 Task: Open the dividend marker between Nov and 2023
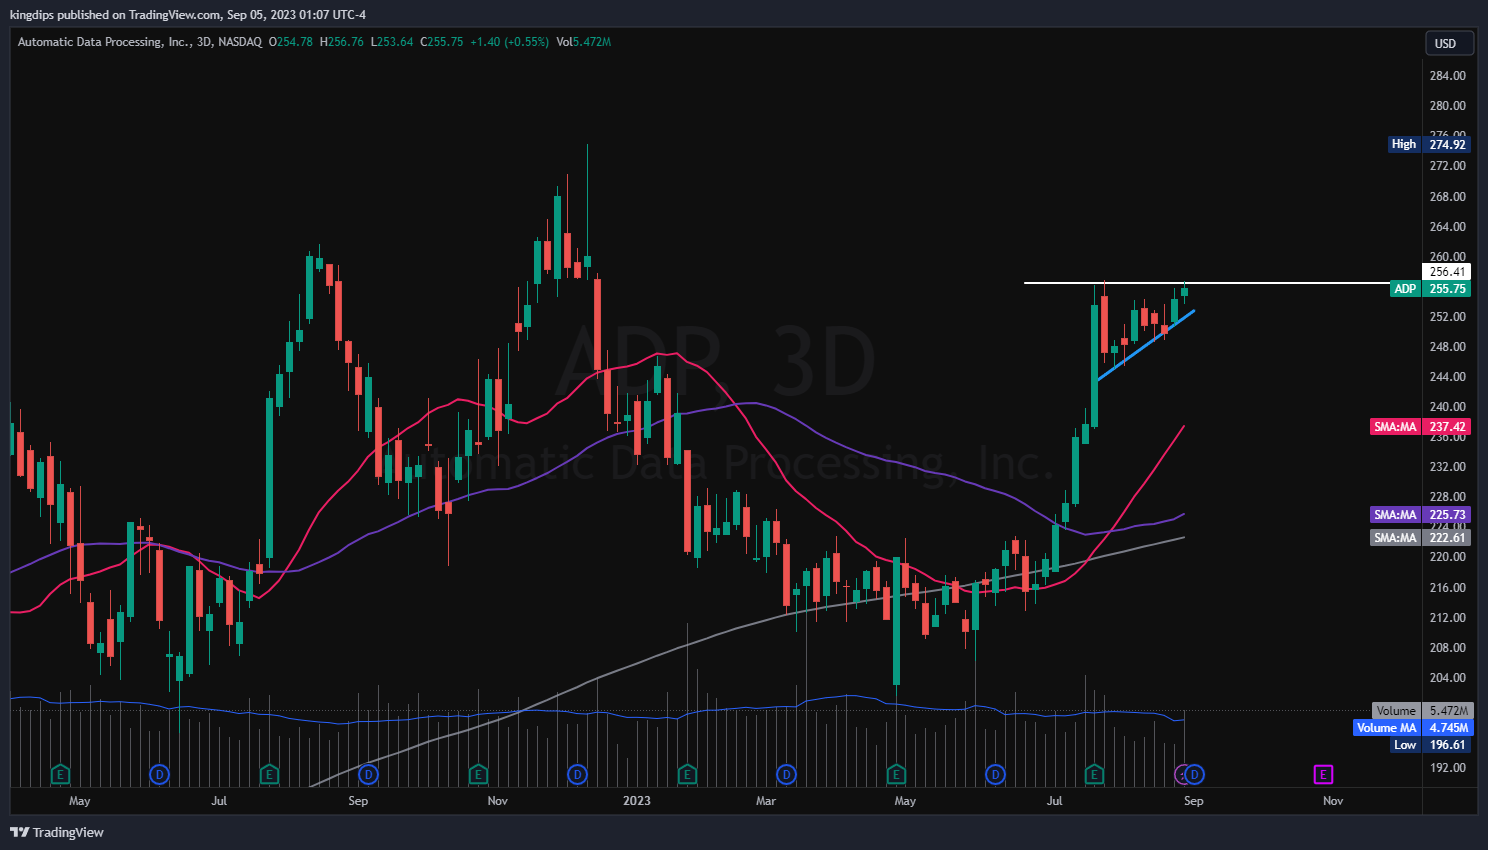[x=577, y=774]
